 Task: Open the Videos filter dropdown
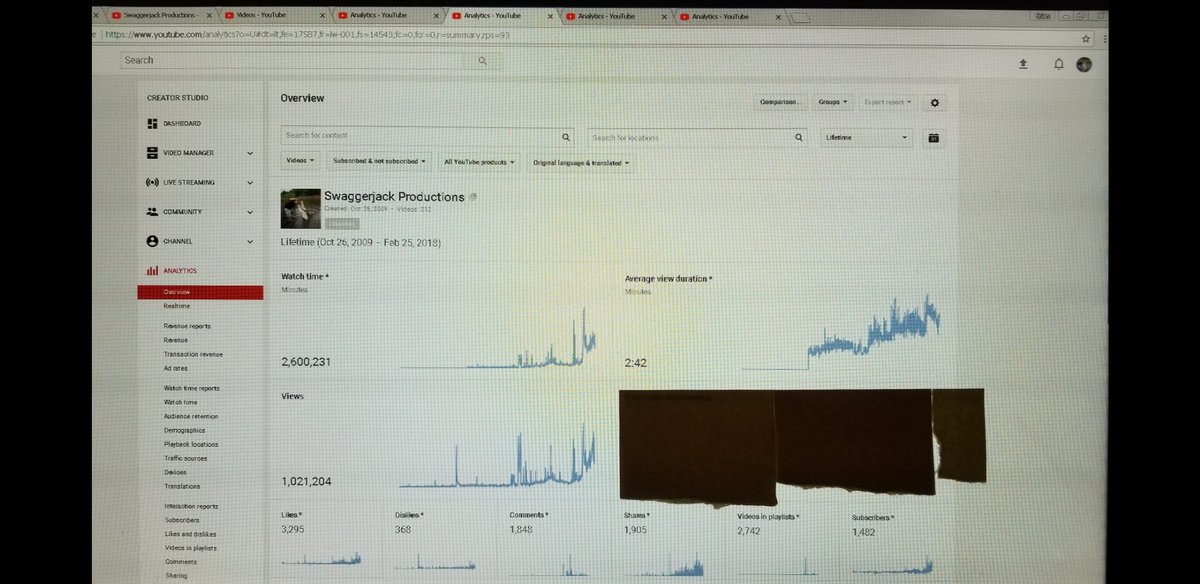pos(300,160)
